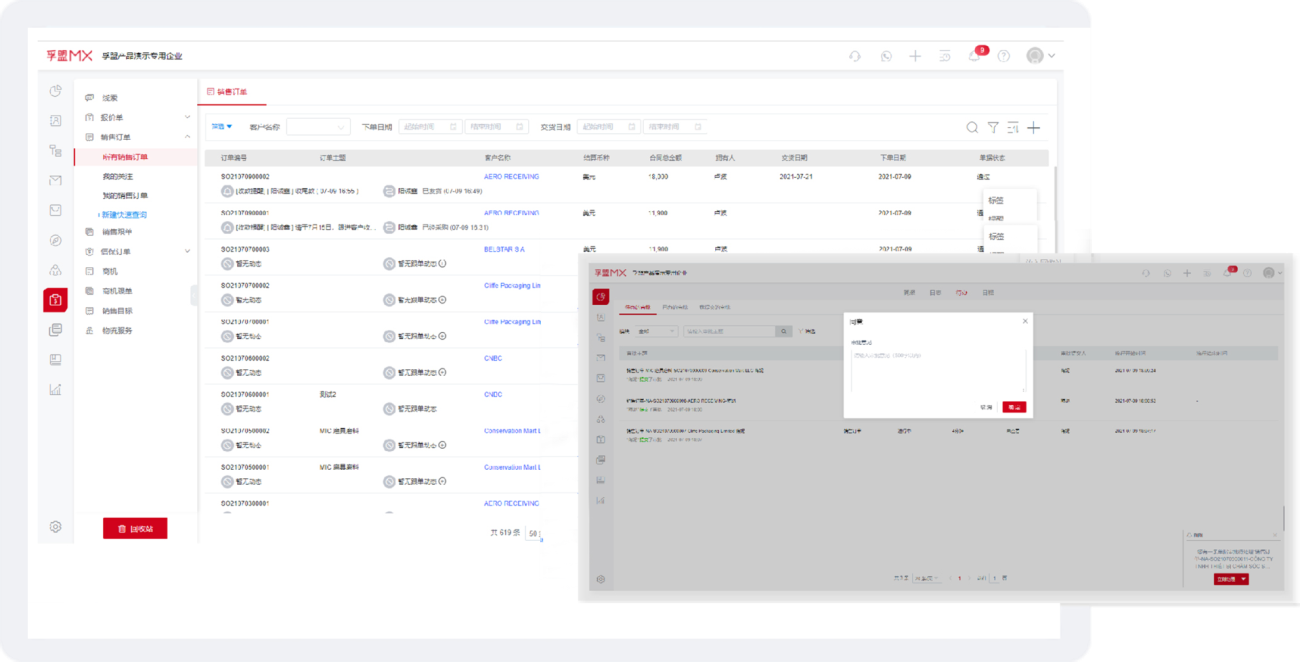Click the red highlighted briefcase sidebar icon

point(56,300)
